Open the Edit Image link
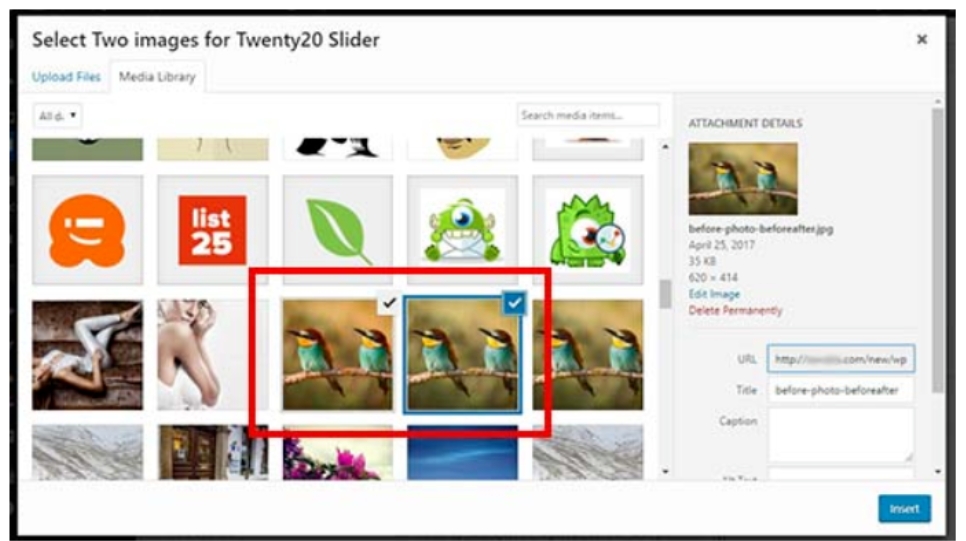966x541 pixels. pyautogui.click(x=714, y=294)
